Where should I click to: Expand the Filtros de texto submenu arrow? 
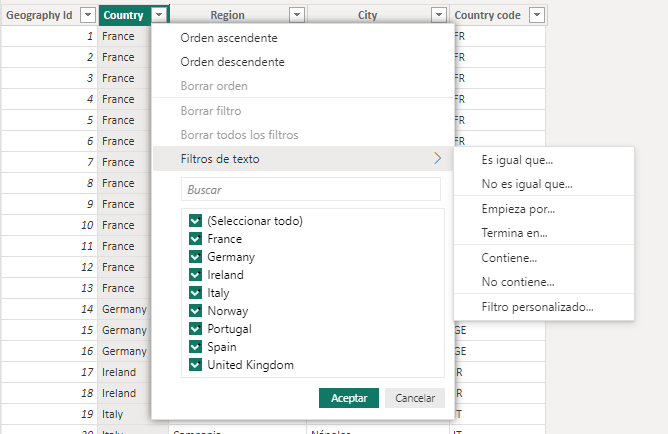point(437,159)
